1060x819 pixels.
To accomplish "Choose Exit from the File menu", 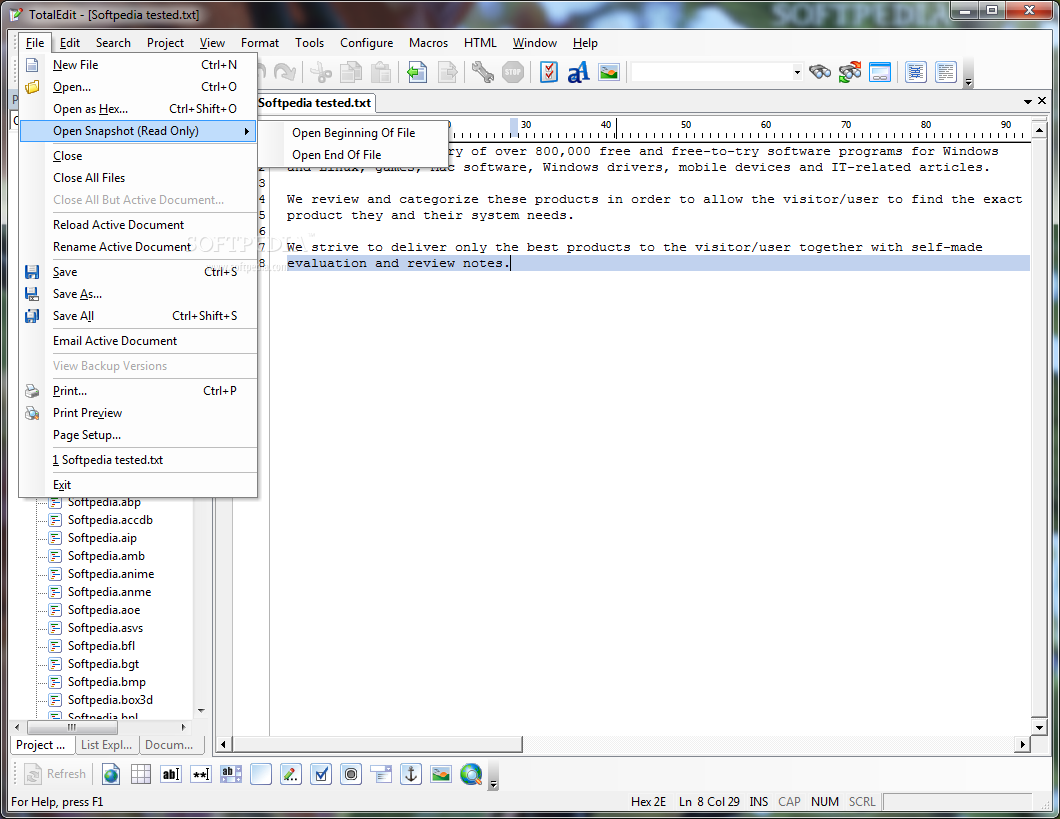I will point(139,485).
